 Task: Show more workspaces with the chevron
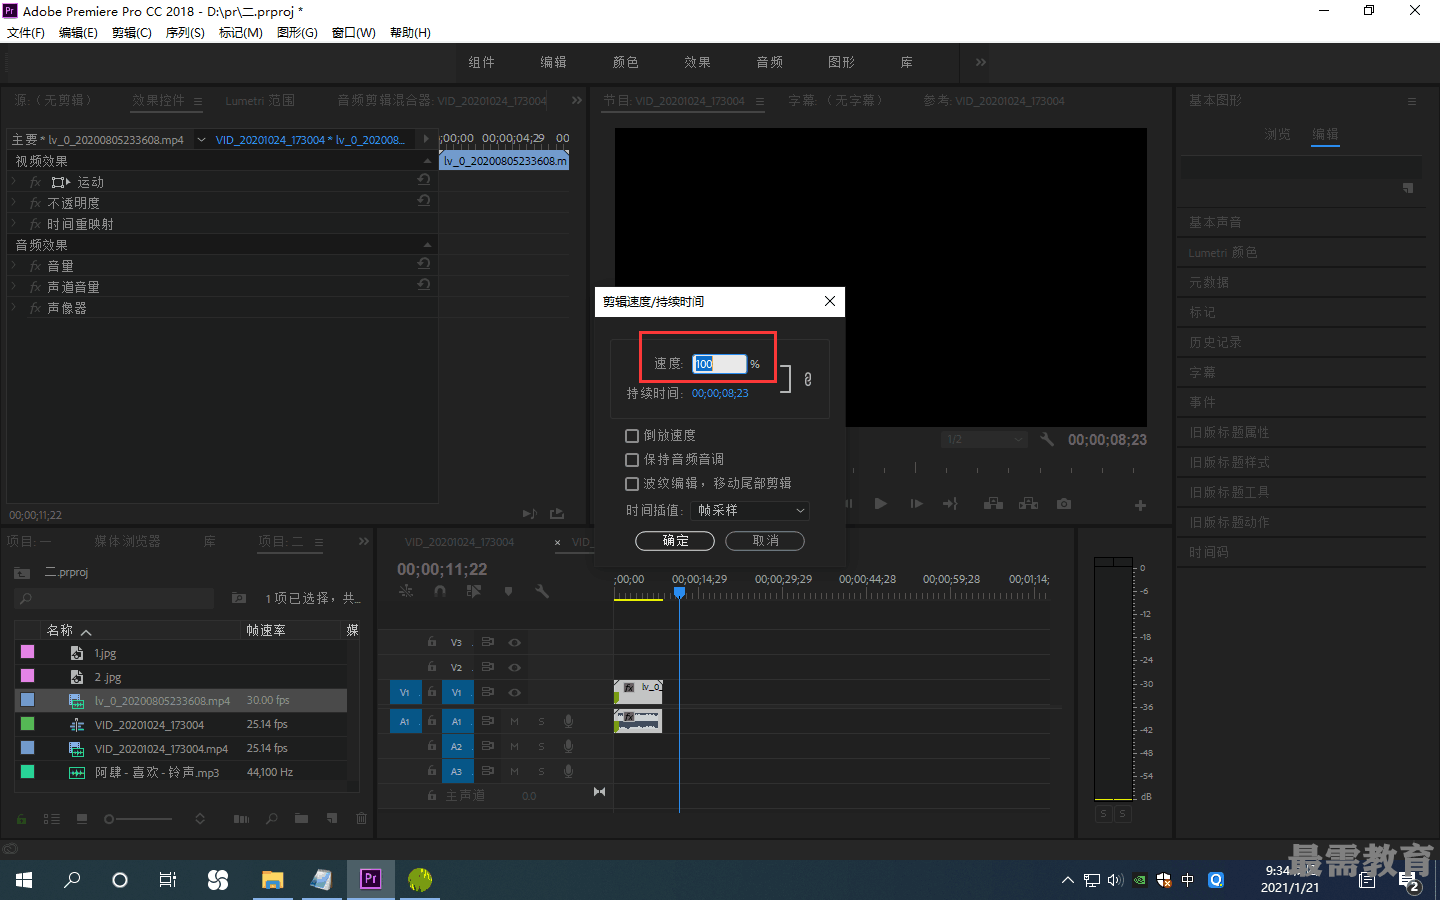coord(981,62)
